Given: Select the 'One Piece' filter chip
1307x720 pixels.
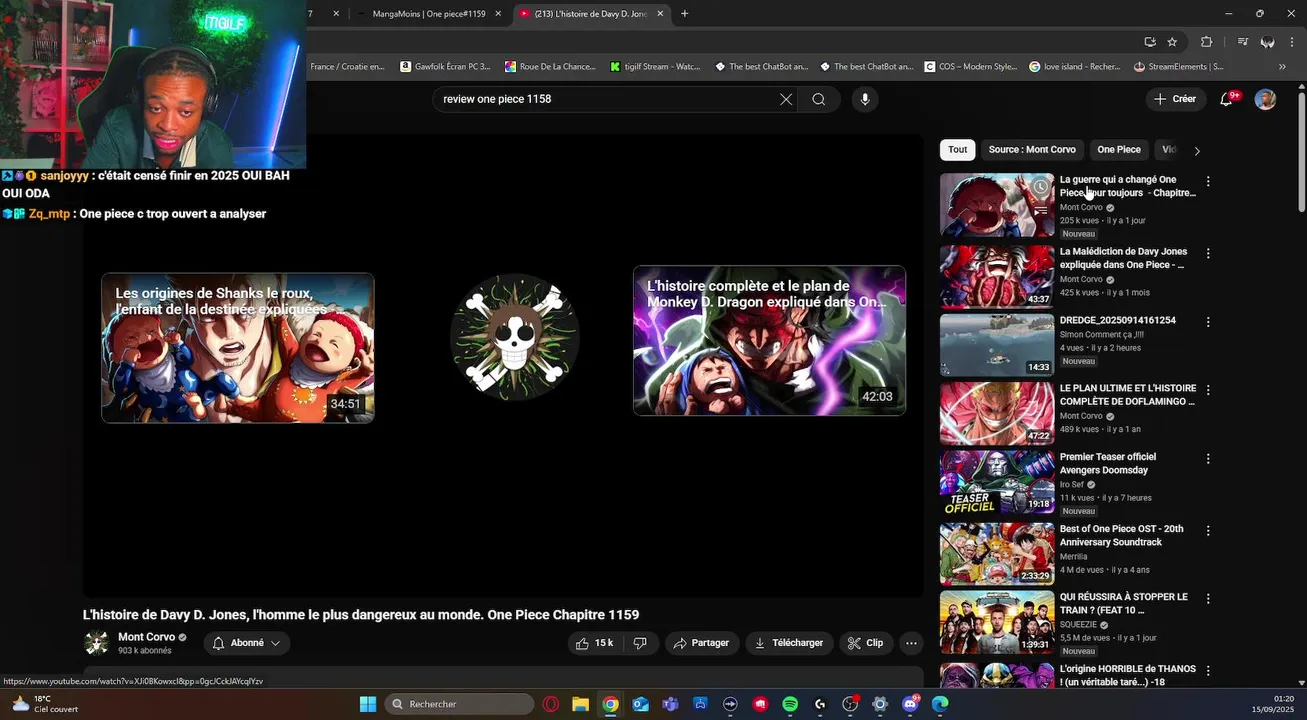Looking at the screenshot, I should (1118, 150).
